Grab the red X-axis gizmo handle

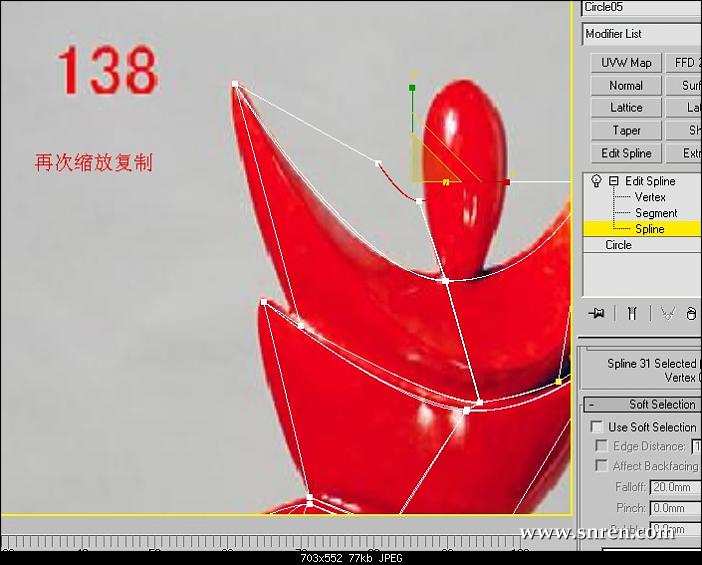[x=507, y=182]
